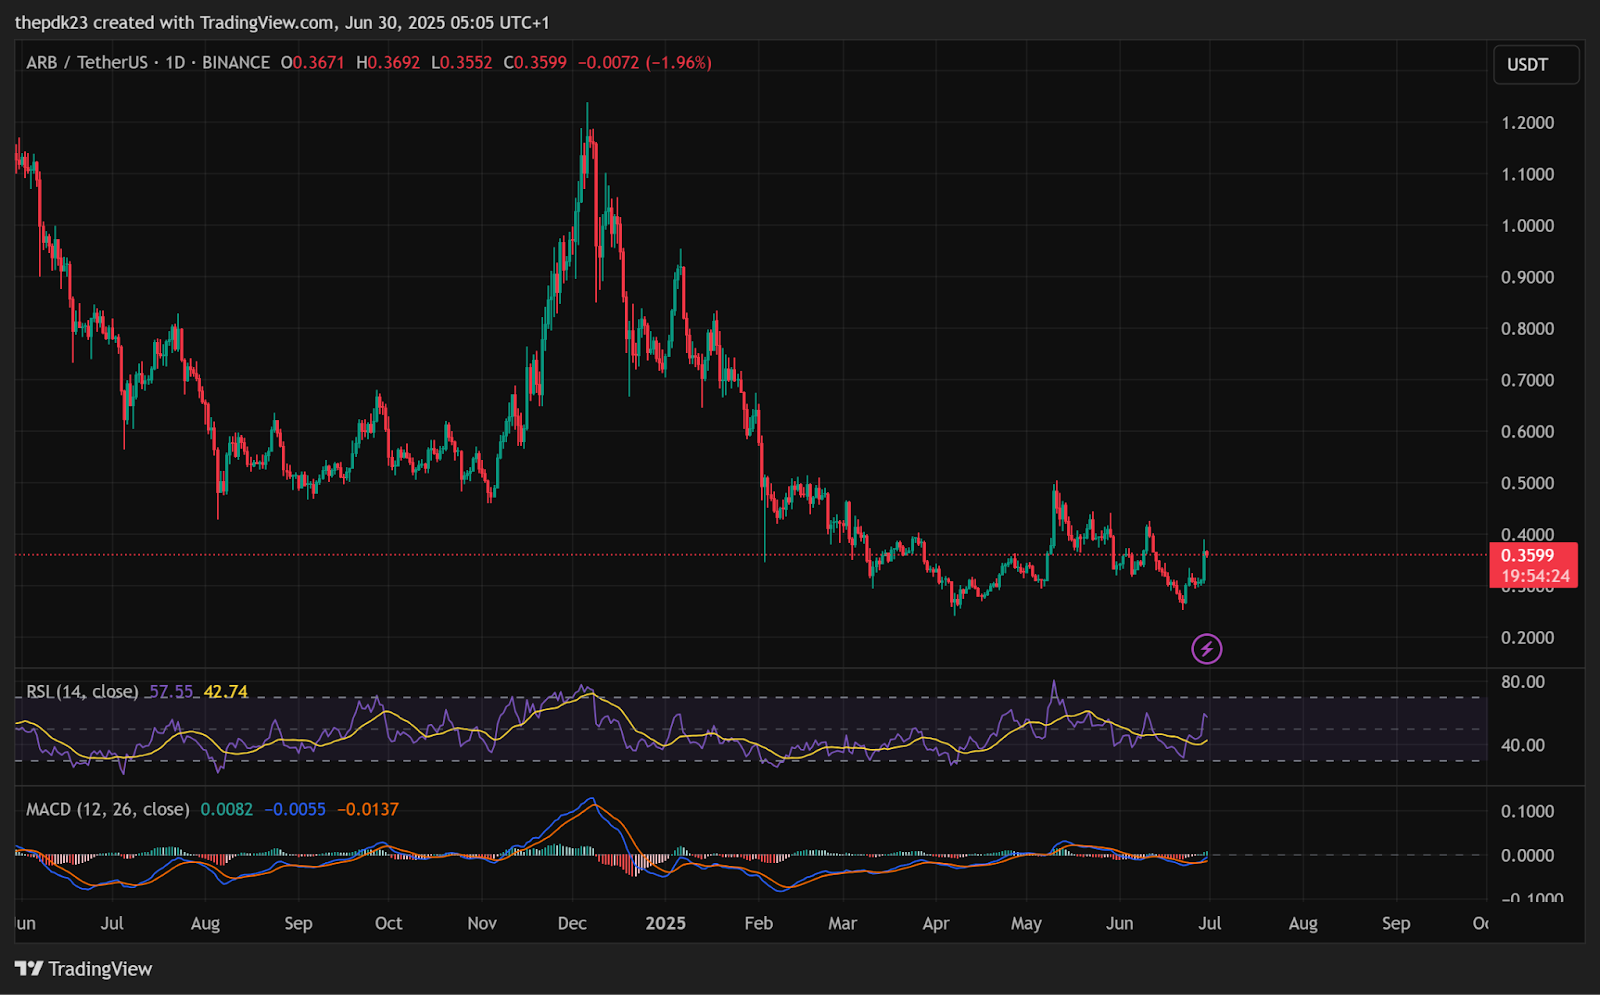
Task: Click the Dec label on time axis
Action: coord(572,923)
